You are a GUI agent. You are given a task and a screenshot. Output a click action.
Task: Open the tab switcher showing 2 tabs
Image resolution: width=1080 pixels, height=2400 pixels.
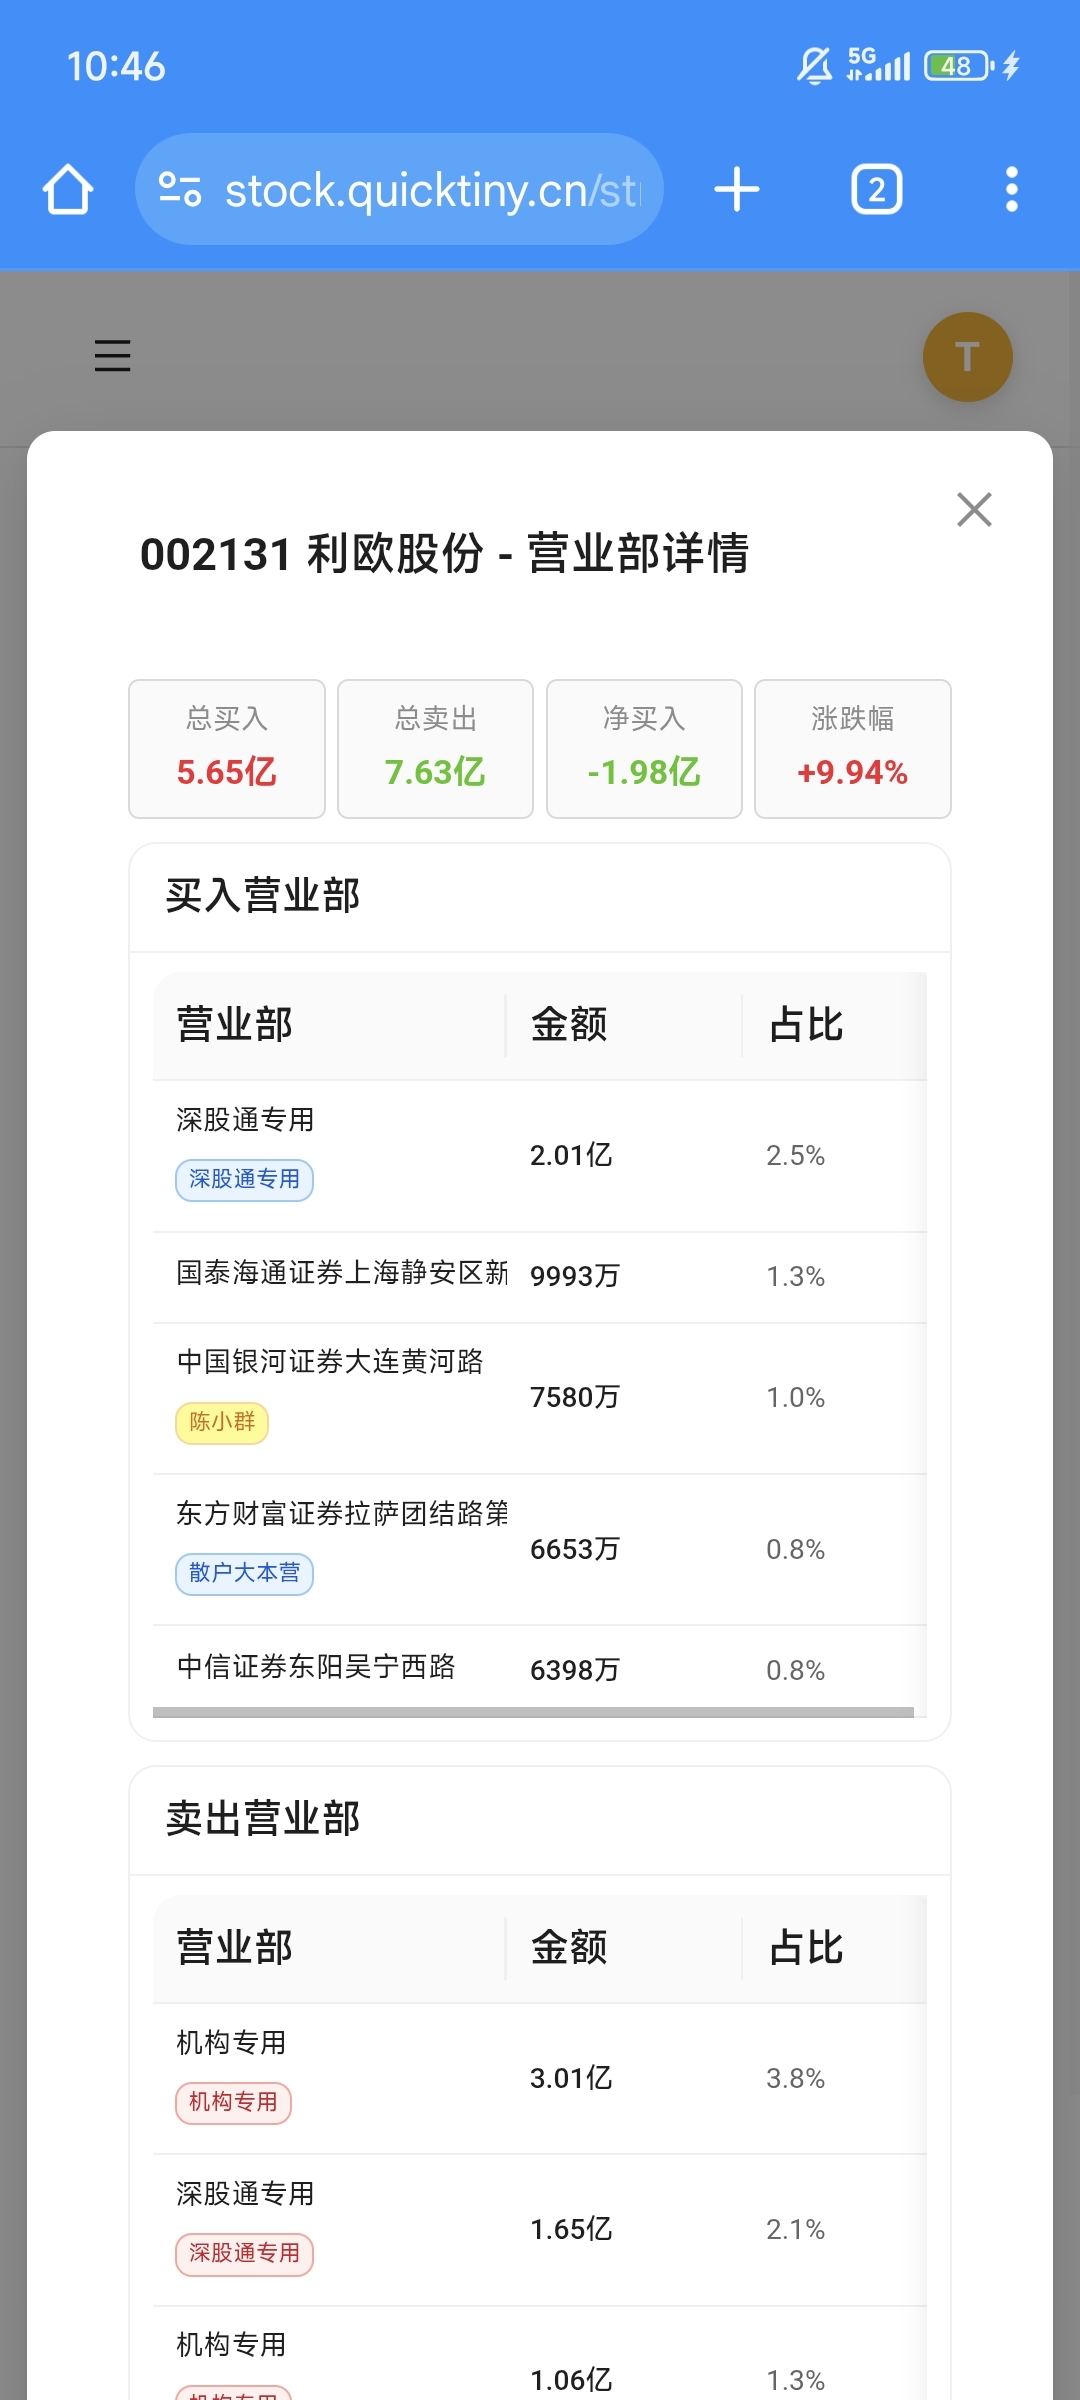pyautogui.click(x=876, y=189)
